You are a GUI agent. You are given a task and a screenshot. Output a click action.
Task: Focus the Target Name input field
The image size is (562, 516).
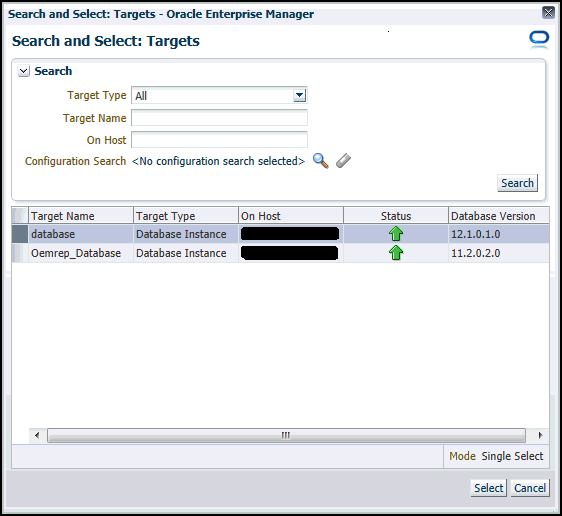[219, 118]
